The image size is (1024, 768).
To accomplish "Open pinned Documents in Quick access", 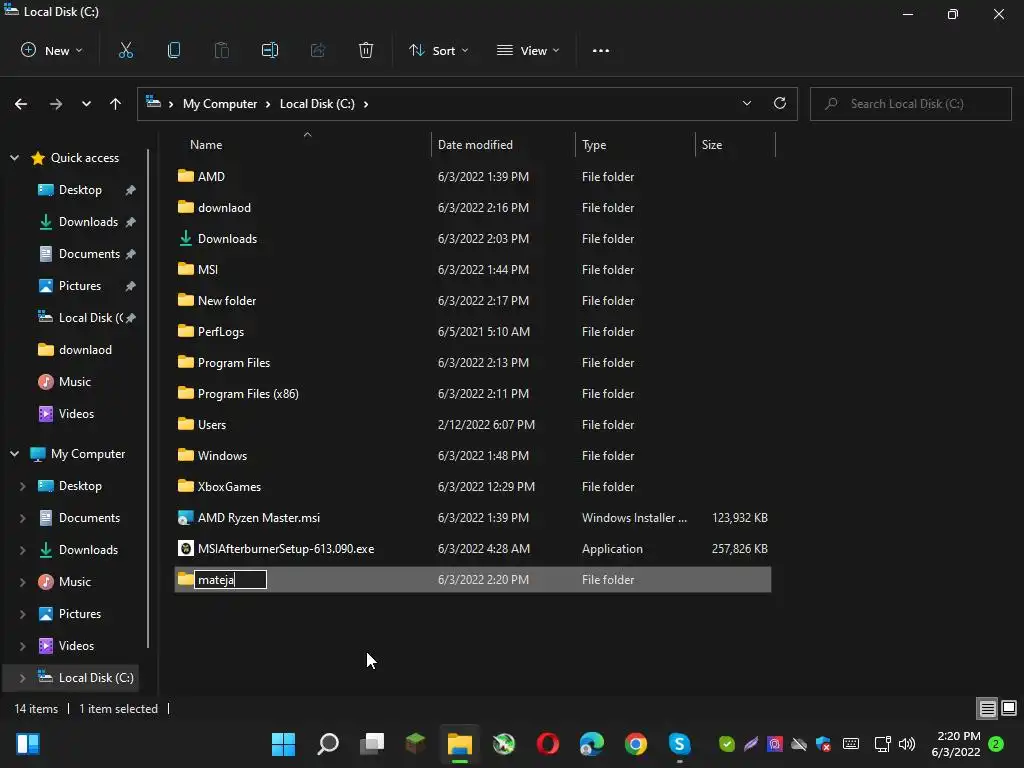I will pos(89,254).
